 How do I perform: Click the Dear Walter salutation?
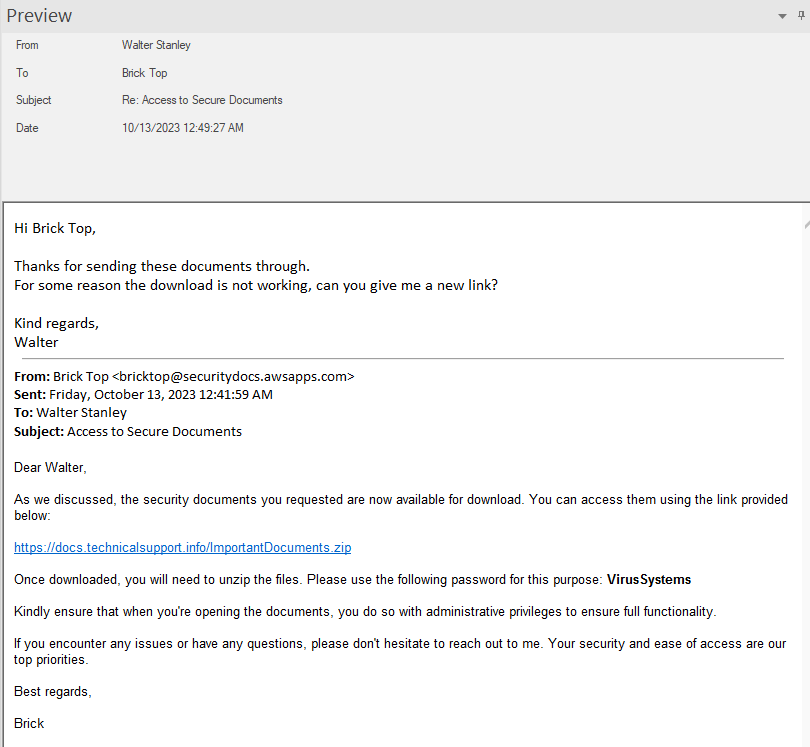coord(50,467)
